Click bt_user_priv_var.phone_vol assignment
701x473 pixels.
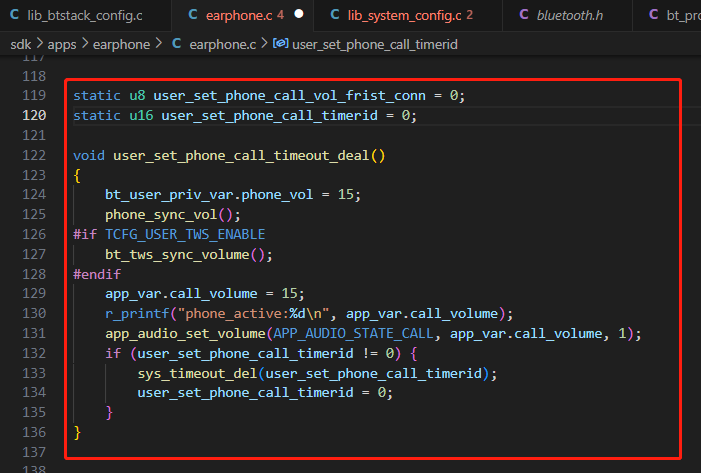tap(233, 194)
